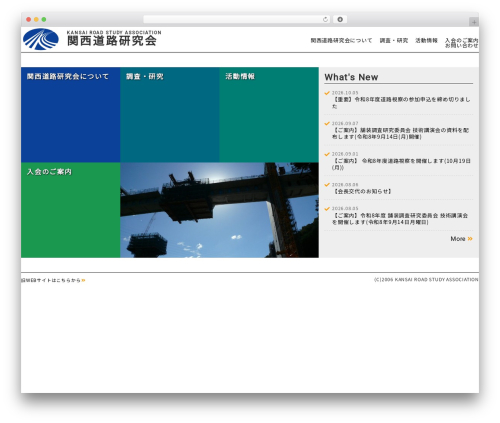Viewport: 500px width, 423px height.
Task: Open 入会のご案内 in top navigation
Action: pos(461,40)
